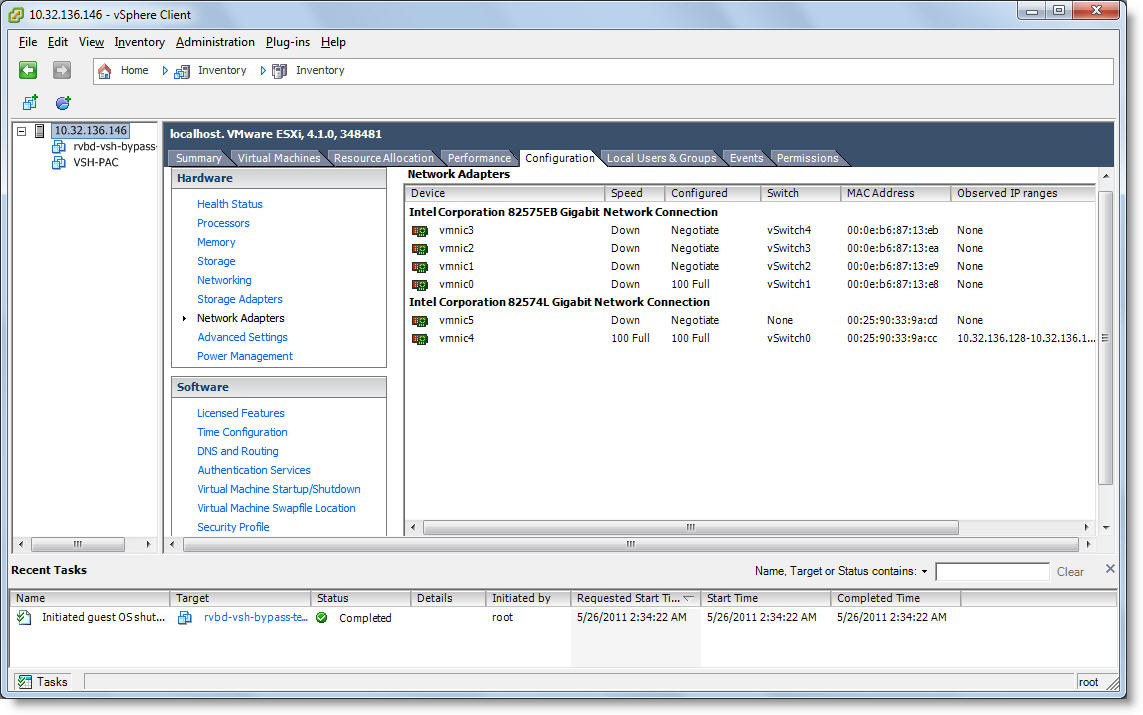Open the View menu
The image size is (1143, 715).
pos(91,42)
